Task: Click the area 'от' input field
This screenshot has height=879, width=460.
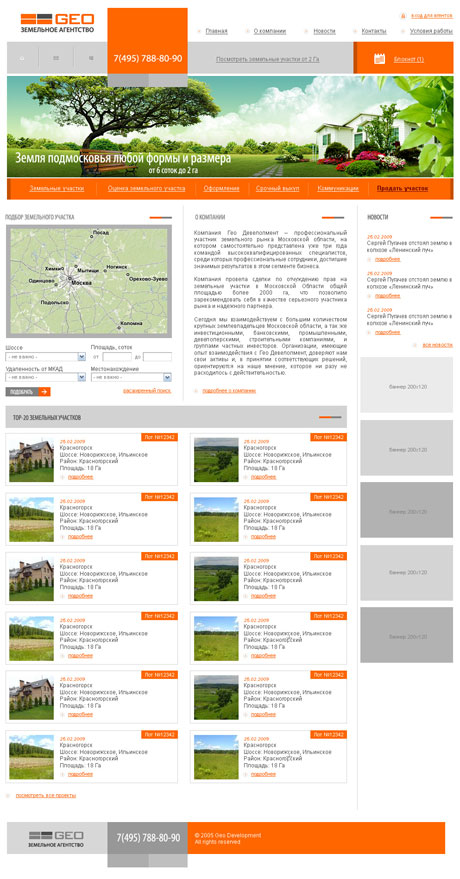Action: [x=117, y=357]
